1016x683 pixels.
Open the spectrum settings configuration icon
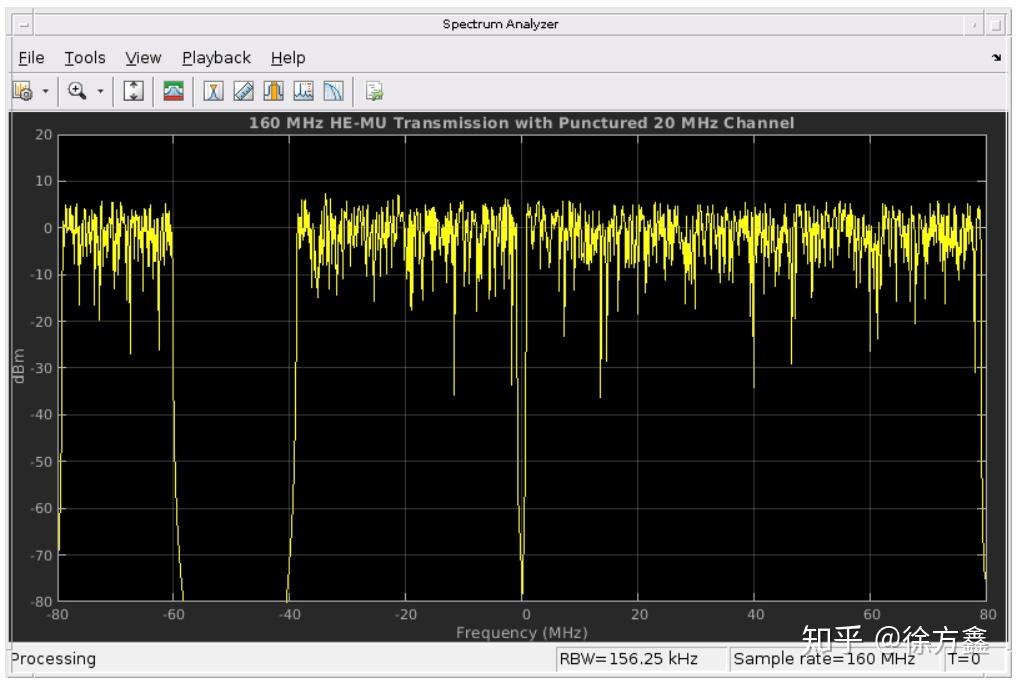[22, 91]
